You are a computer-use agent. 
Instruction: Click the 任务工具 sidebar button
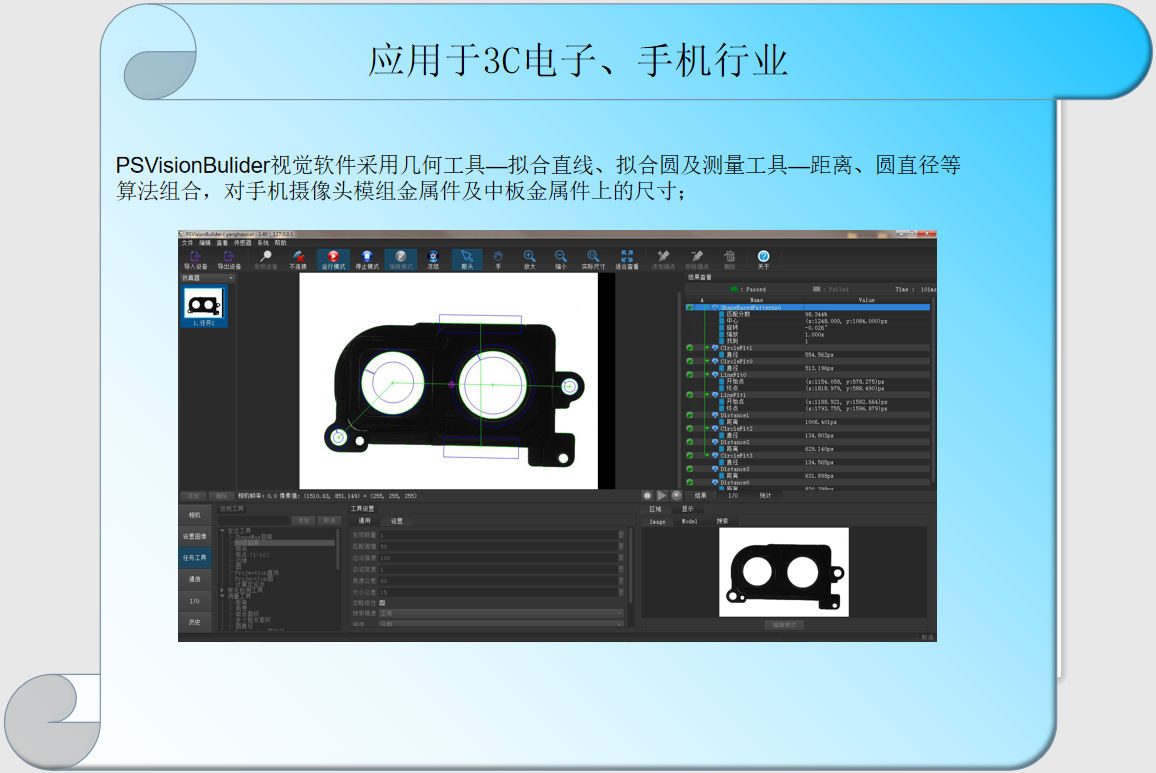(195, 557)
